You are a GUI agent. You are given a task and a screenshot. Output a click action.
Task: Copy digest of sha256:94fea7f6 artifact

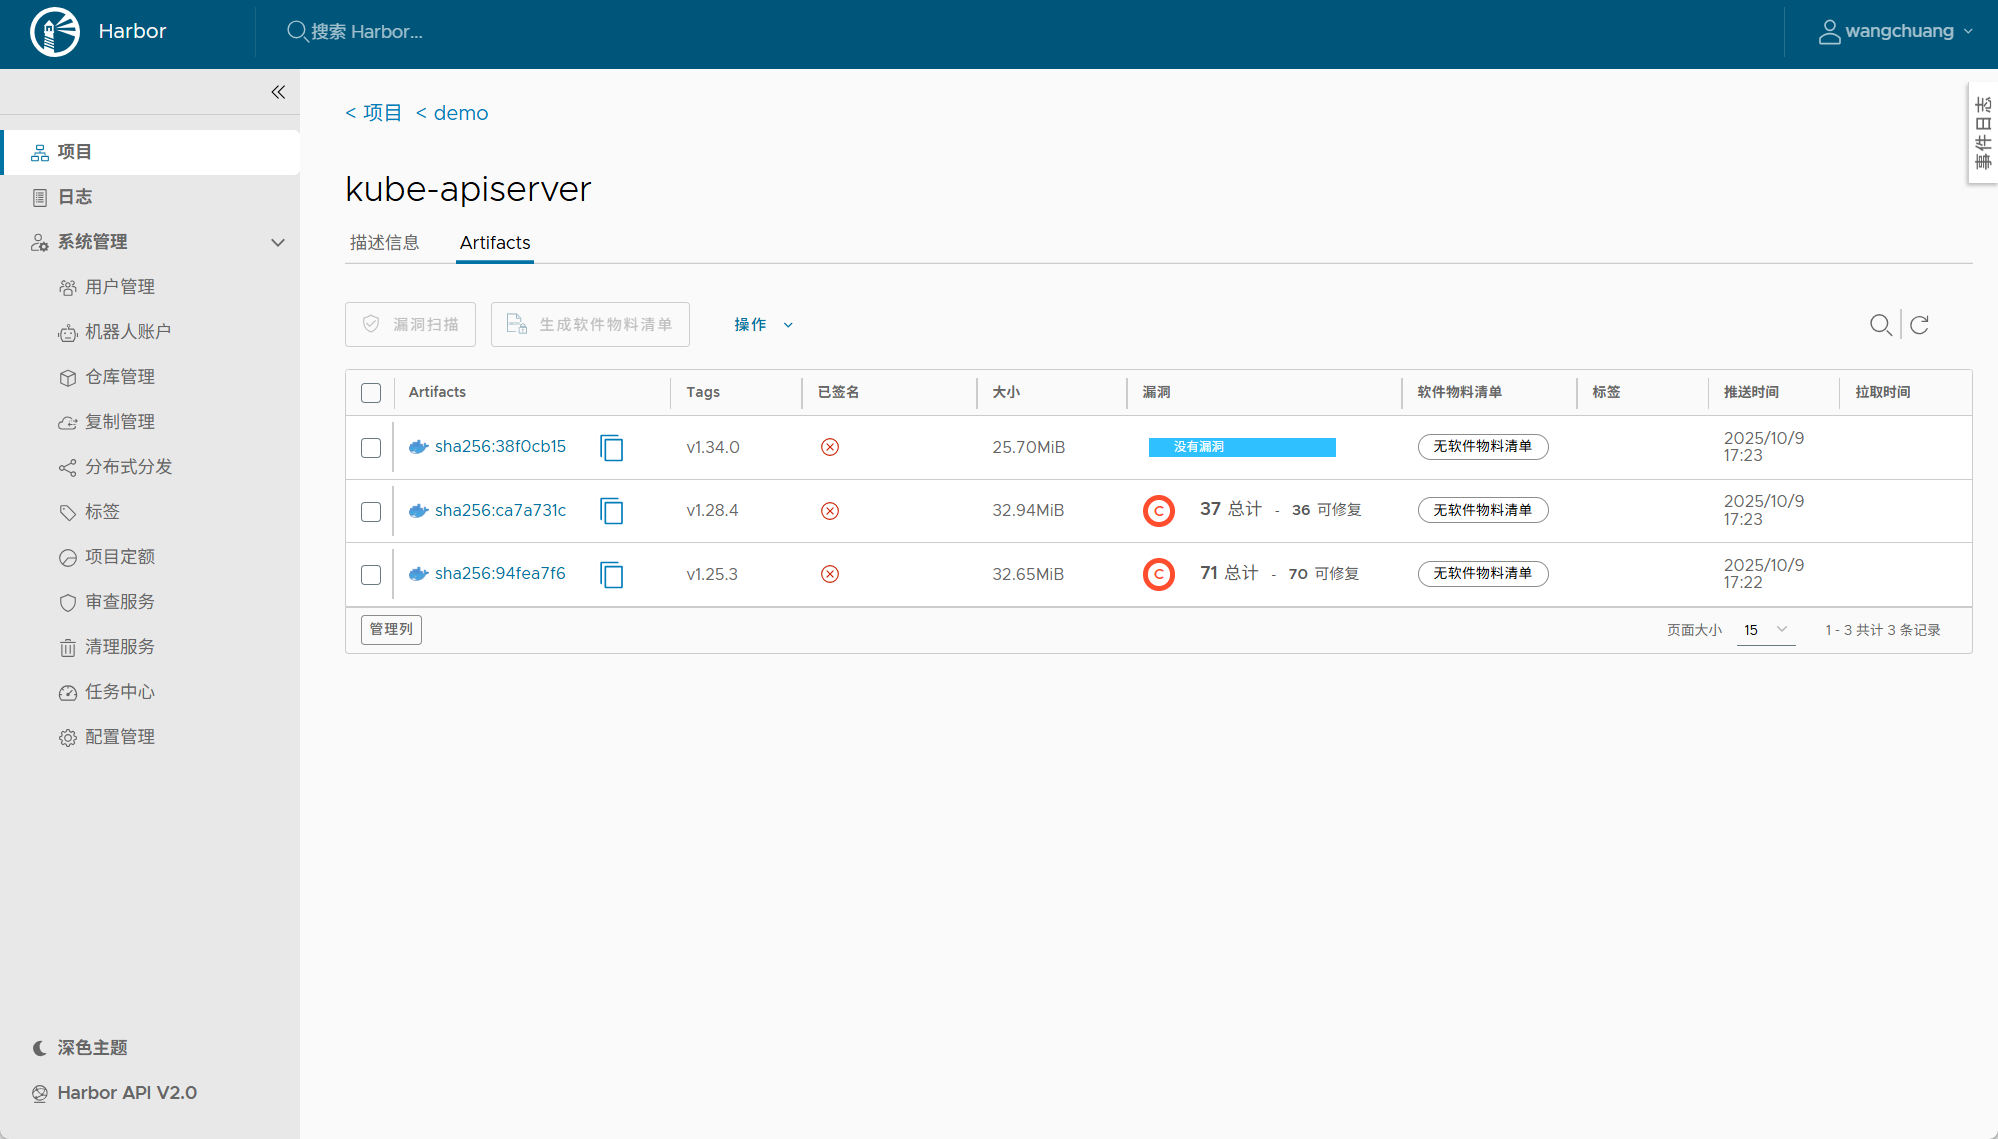tap(612, 575)
